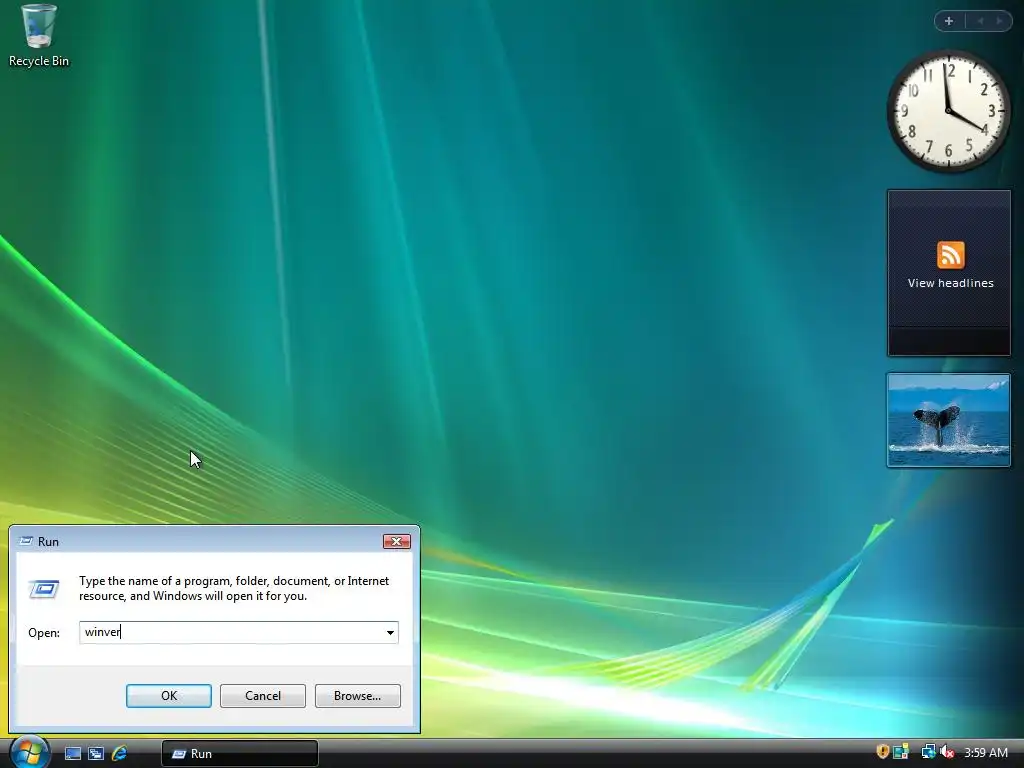Open the network connection tray icon

928,752
